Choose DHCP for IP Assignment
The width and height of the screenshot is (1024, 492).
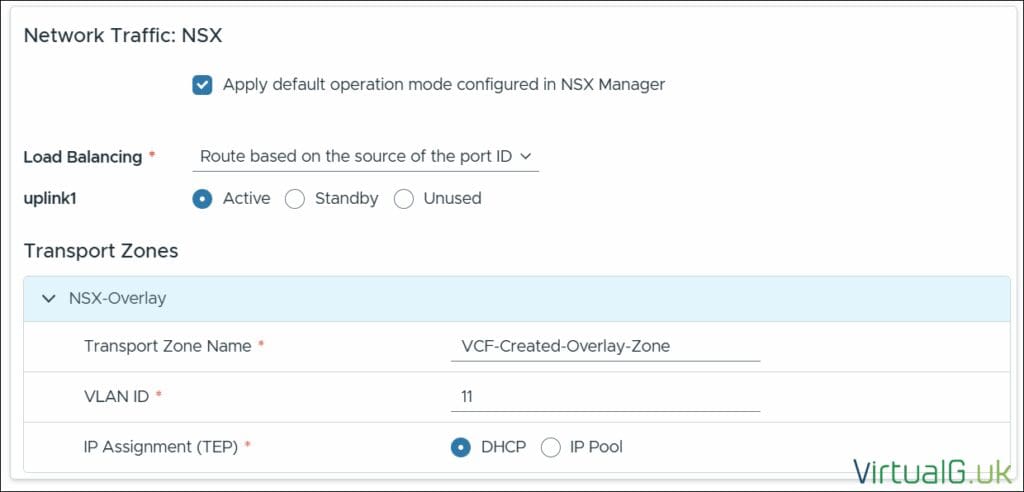[x=461, y=447]
